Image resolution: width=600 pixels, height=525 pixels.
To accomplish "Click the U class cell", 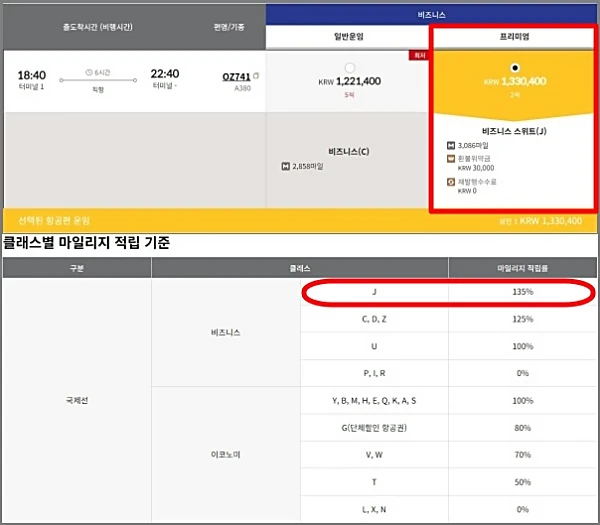I will (x=374, y=346).
